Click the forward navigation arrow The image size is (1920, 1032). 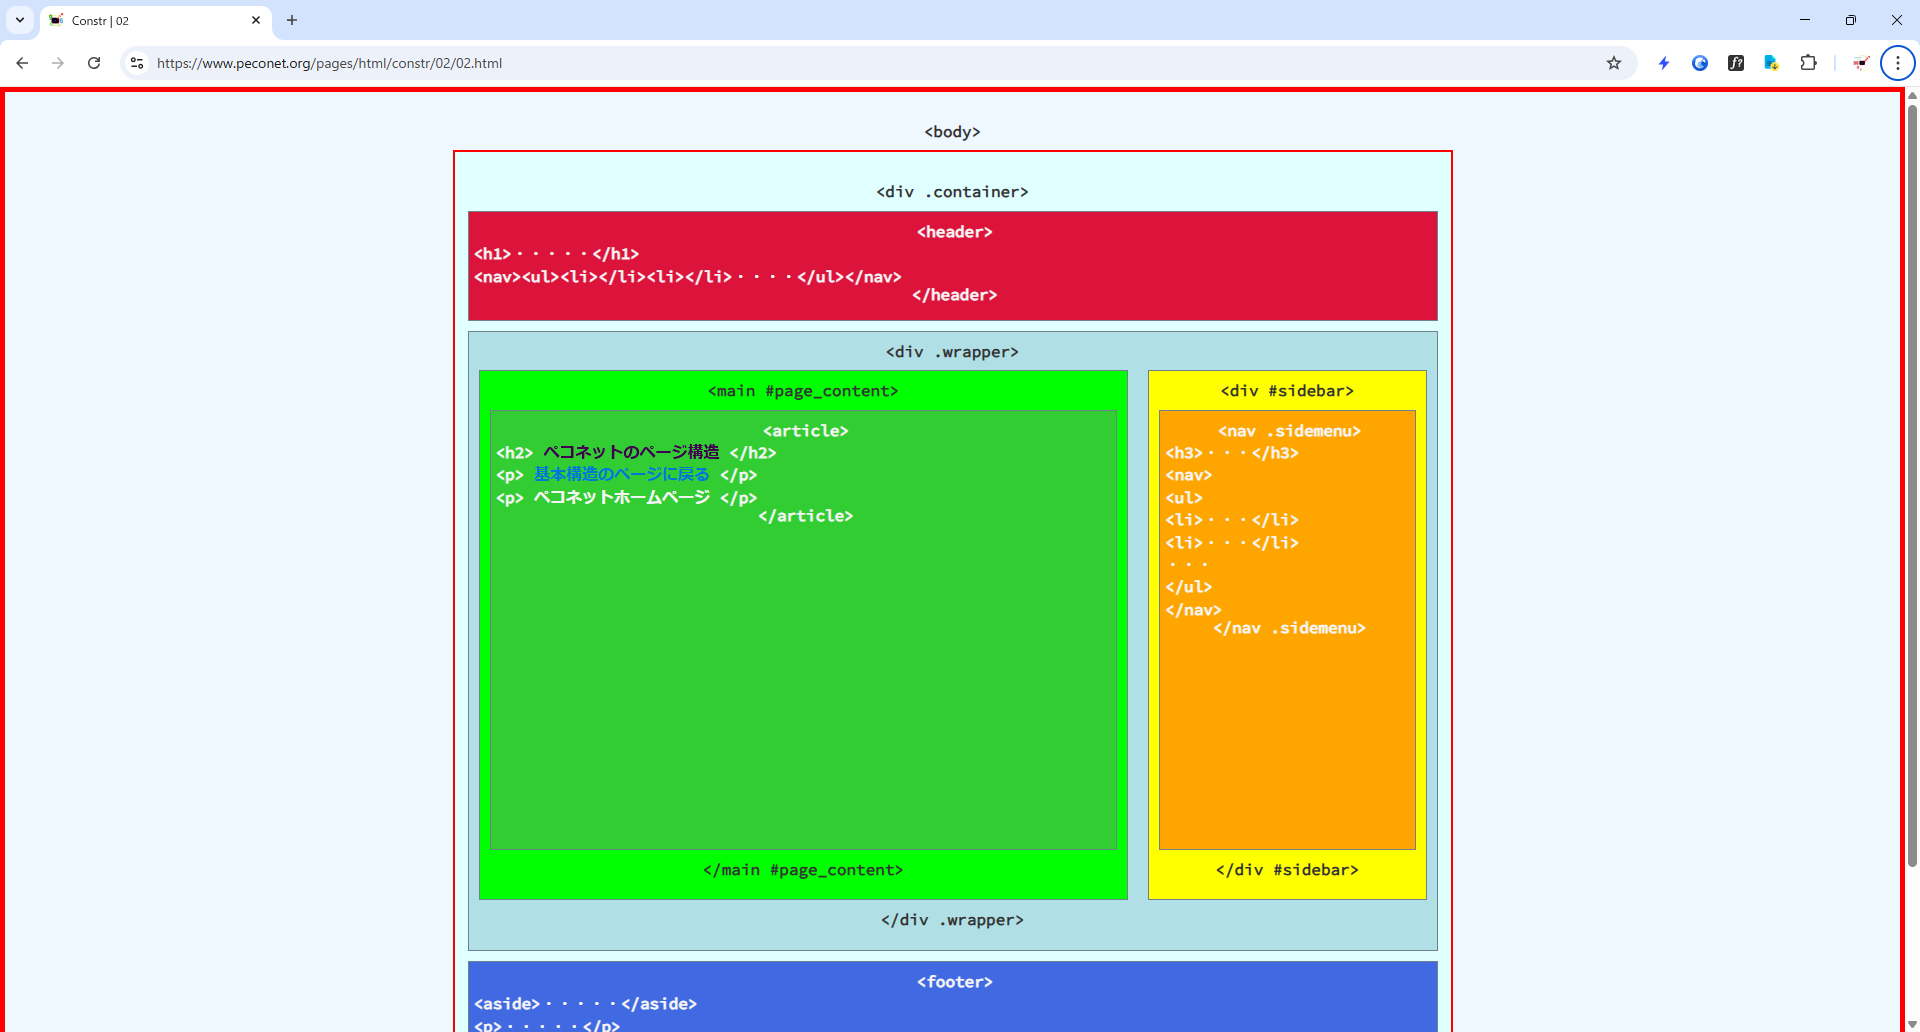pos(58,63)
